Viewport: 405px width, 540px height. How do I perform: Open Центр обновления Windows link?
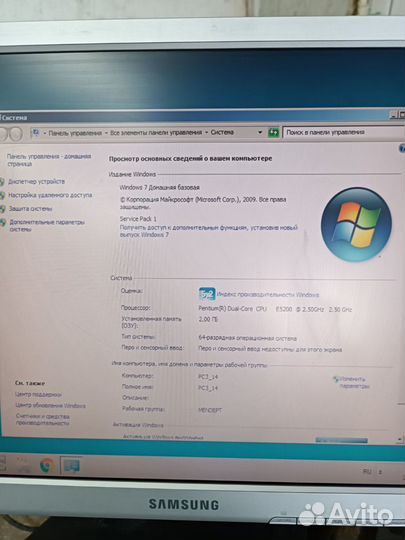(50, 405)
